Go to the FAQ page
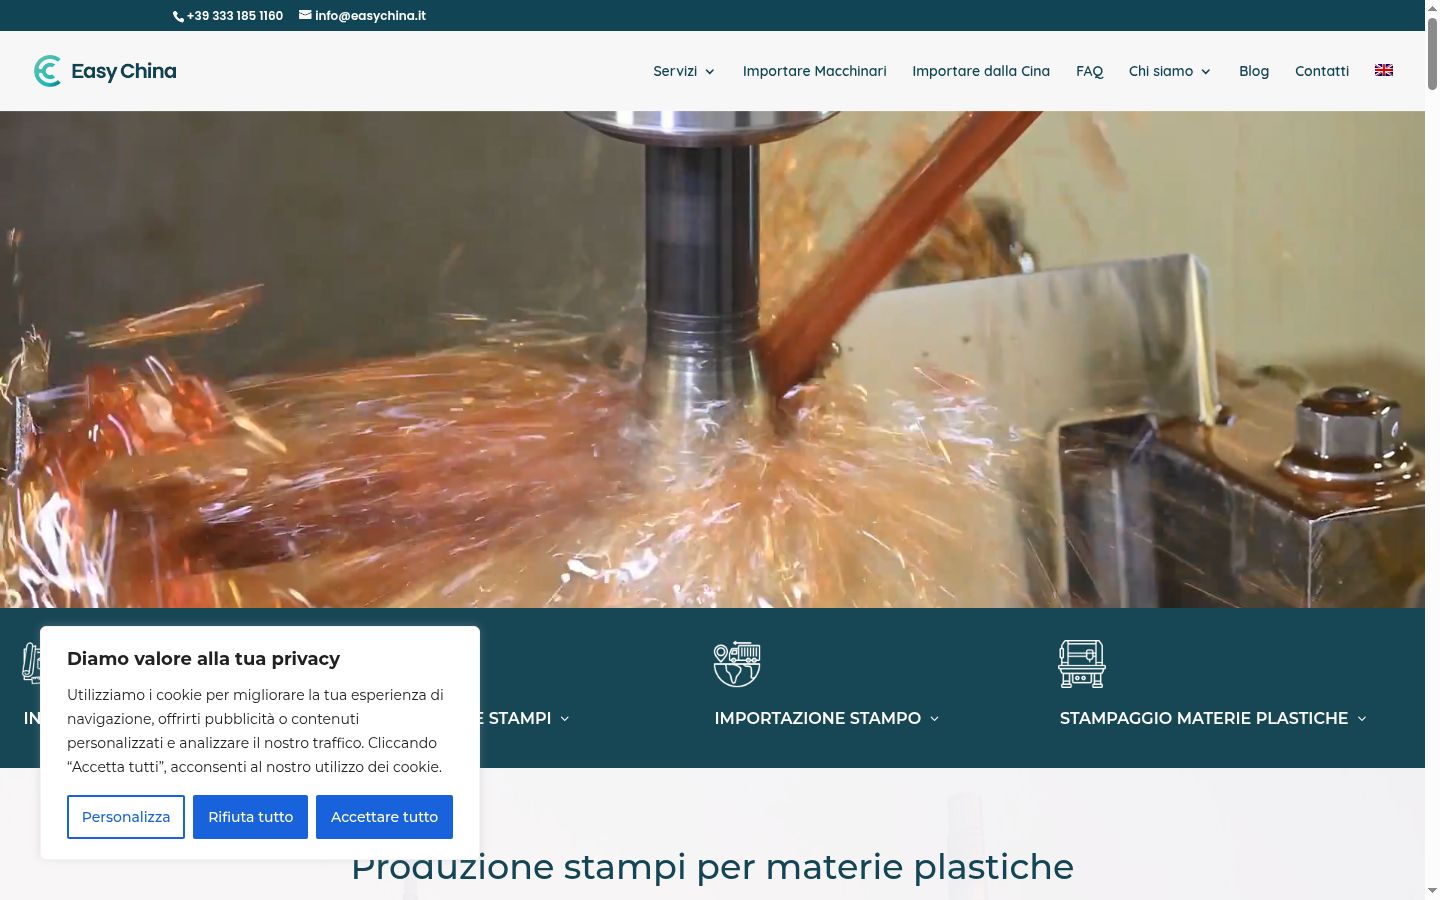The height and width of the screenshot is (900, 1440). pyautogui.click(x=1089, y=71)
